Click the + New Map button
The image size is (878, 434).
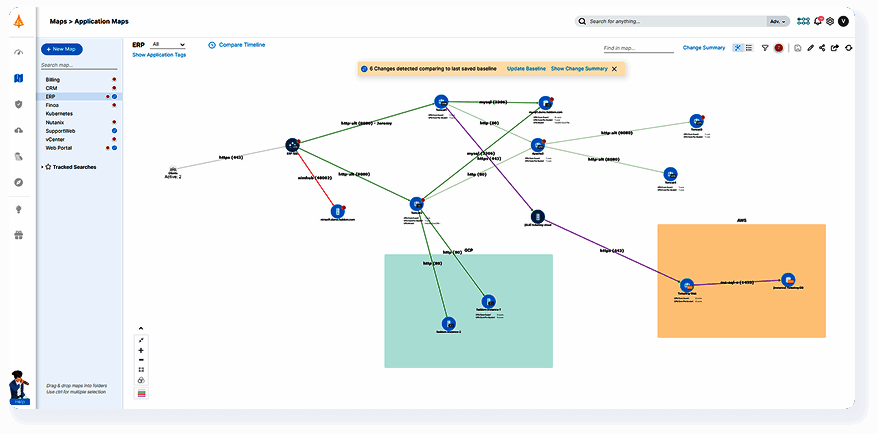pos(62,49)
